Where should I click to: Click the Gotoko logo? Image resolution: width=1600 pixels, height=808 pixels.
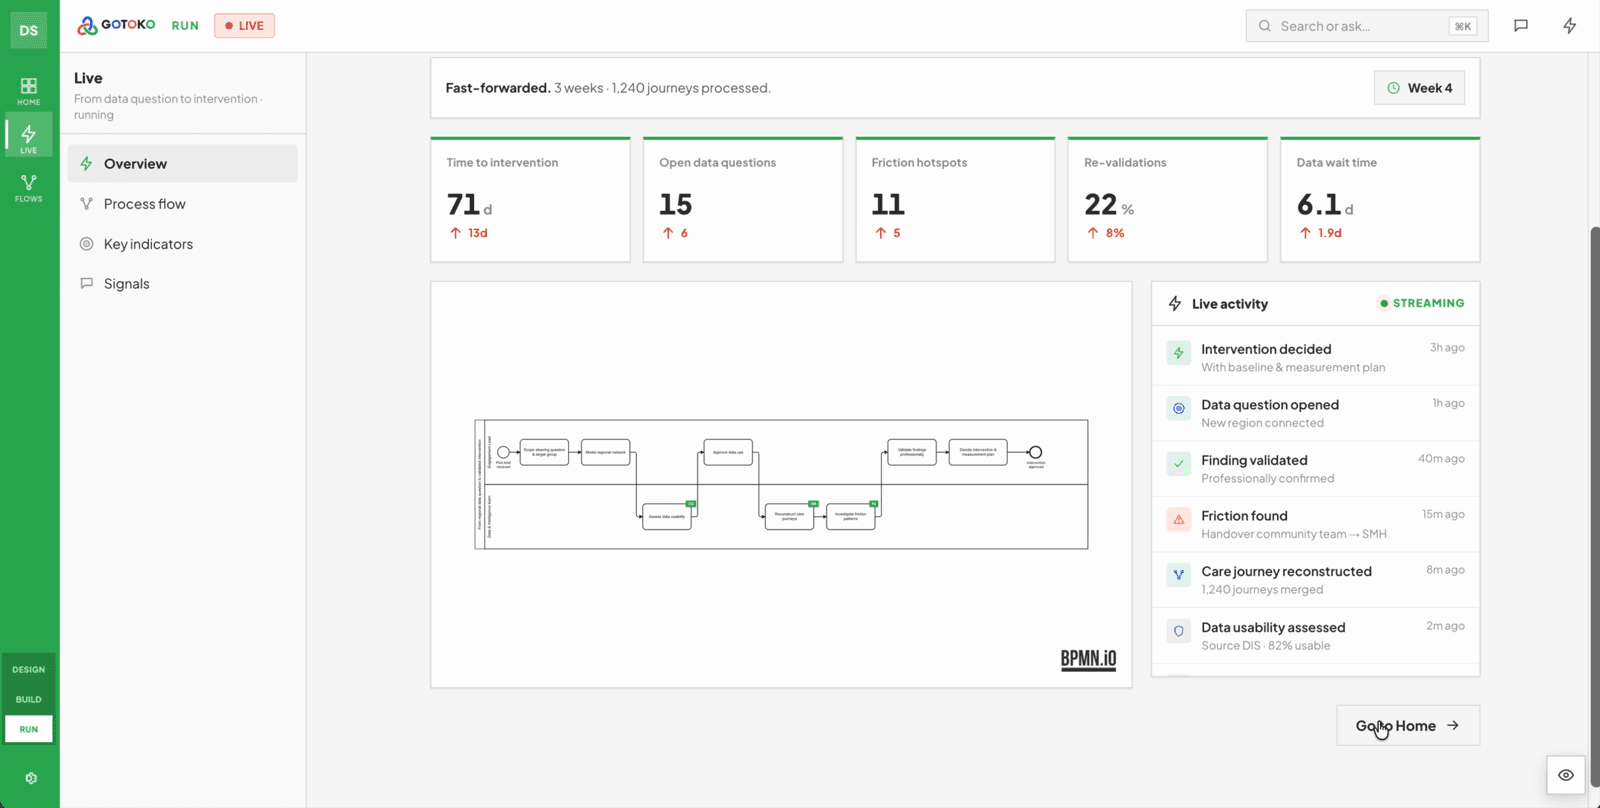[x=117, y=25]
